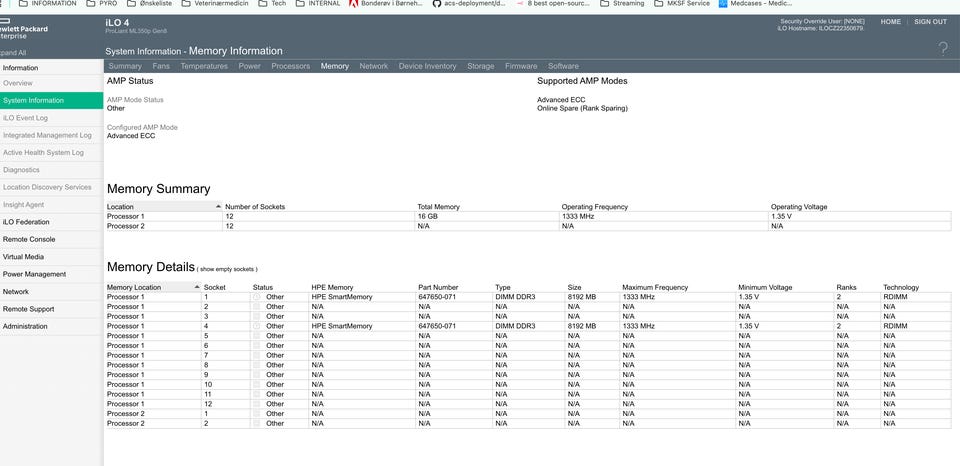Open the Firmware tab
960x466 pixels.
pyautogui.click(x=521, y=66)
